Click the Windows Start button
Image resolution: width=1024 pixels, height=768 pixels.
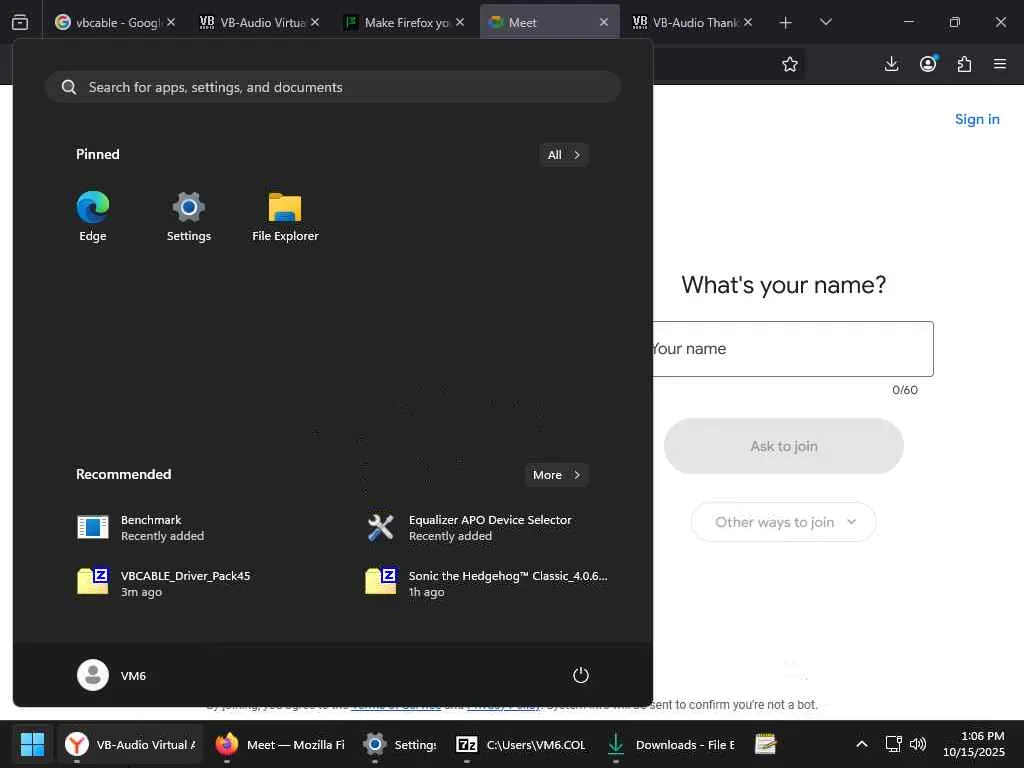click(x=32, y=744)
